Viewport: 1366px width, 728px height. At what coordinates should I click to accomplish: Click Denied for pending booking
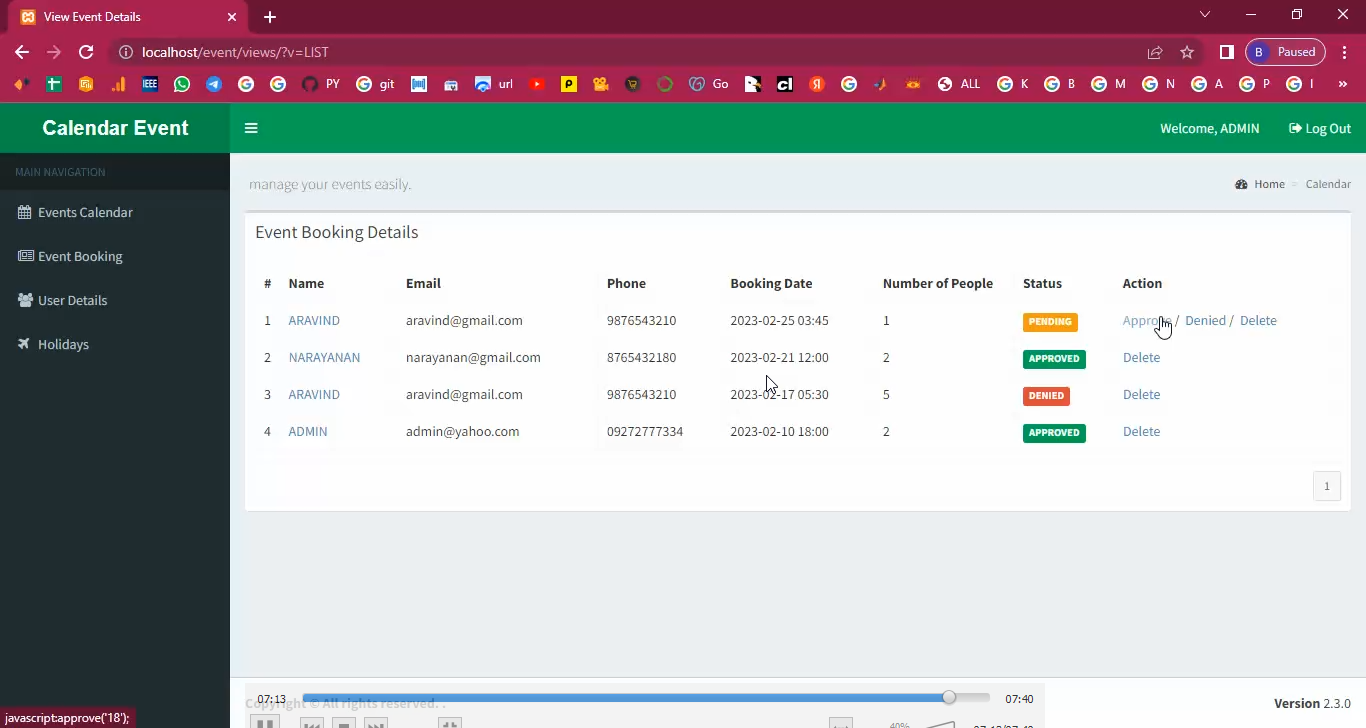click(1205, 321)
